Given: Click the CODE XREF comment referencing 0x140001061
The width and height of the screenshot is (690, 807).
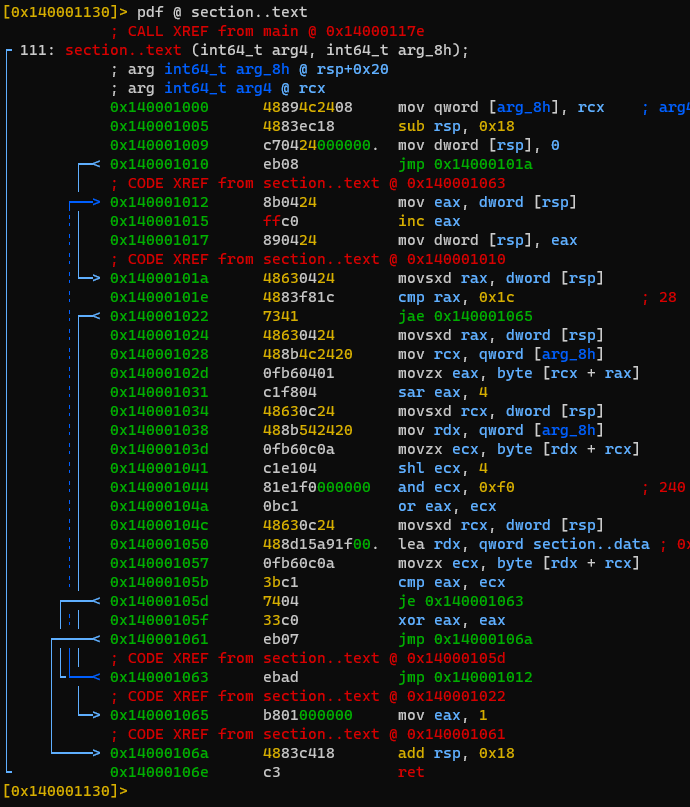Looking at the screenshot, I should point(308,734).
